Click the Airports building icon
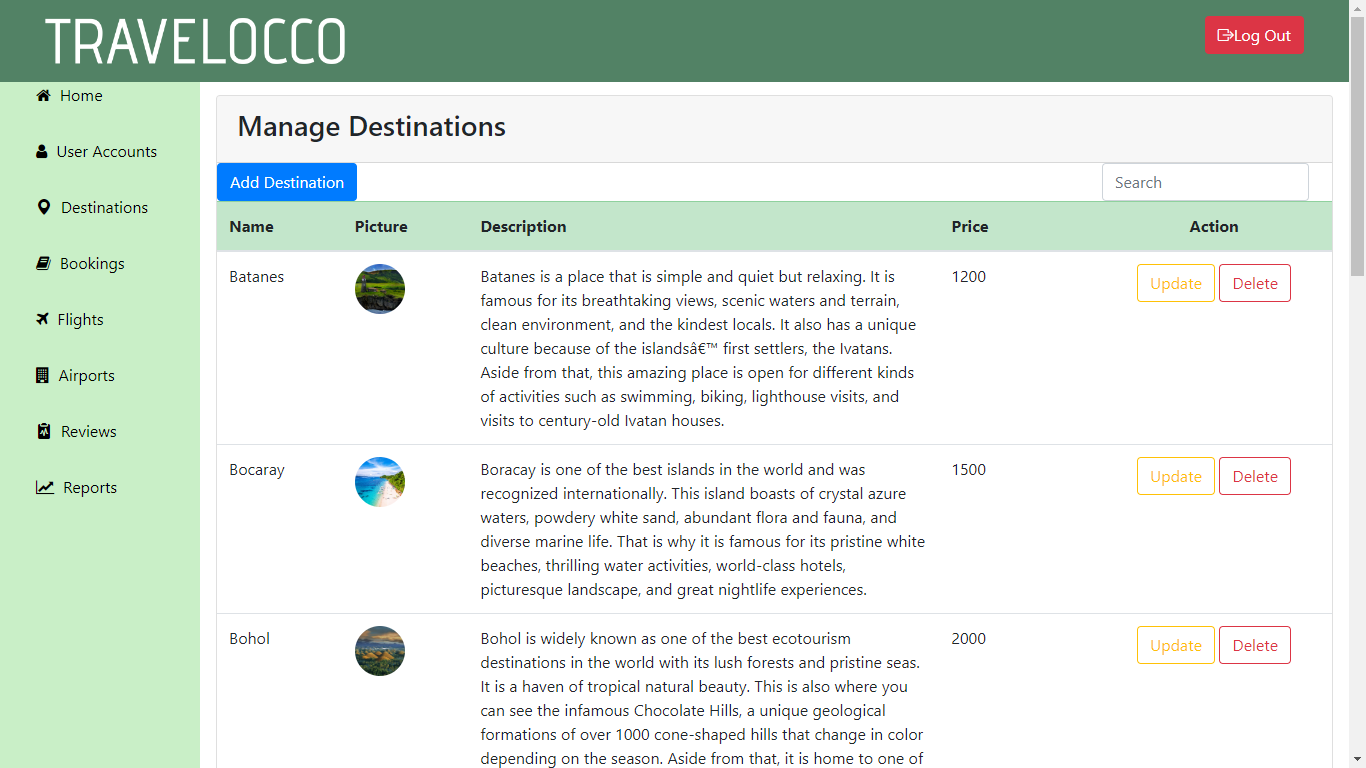The image size is (1366, 768). pyautogui.click(x=42, y=376)
